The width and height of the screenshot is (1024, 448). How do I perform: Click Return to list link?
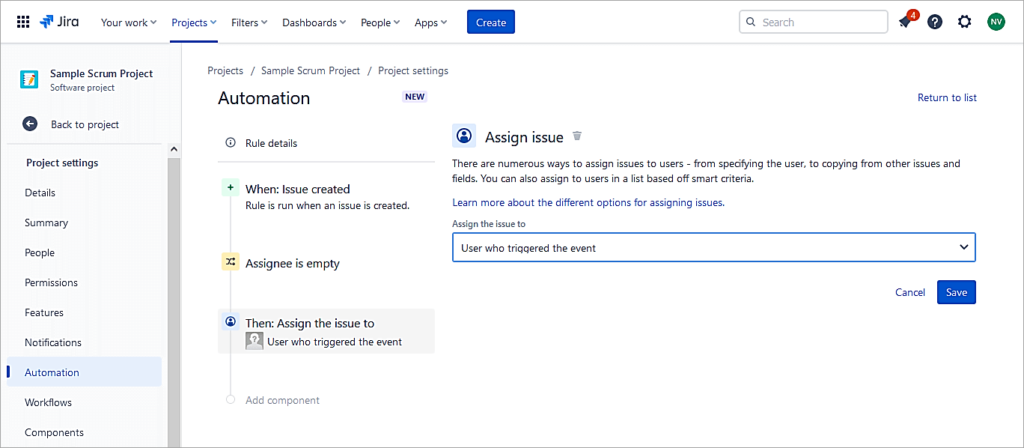pyautogui.click(x=947, y=97)
